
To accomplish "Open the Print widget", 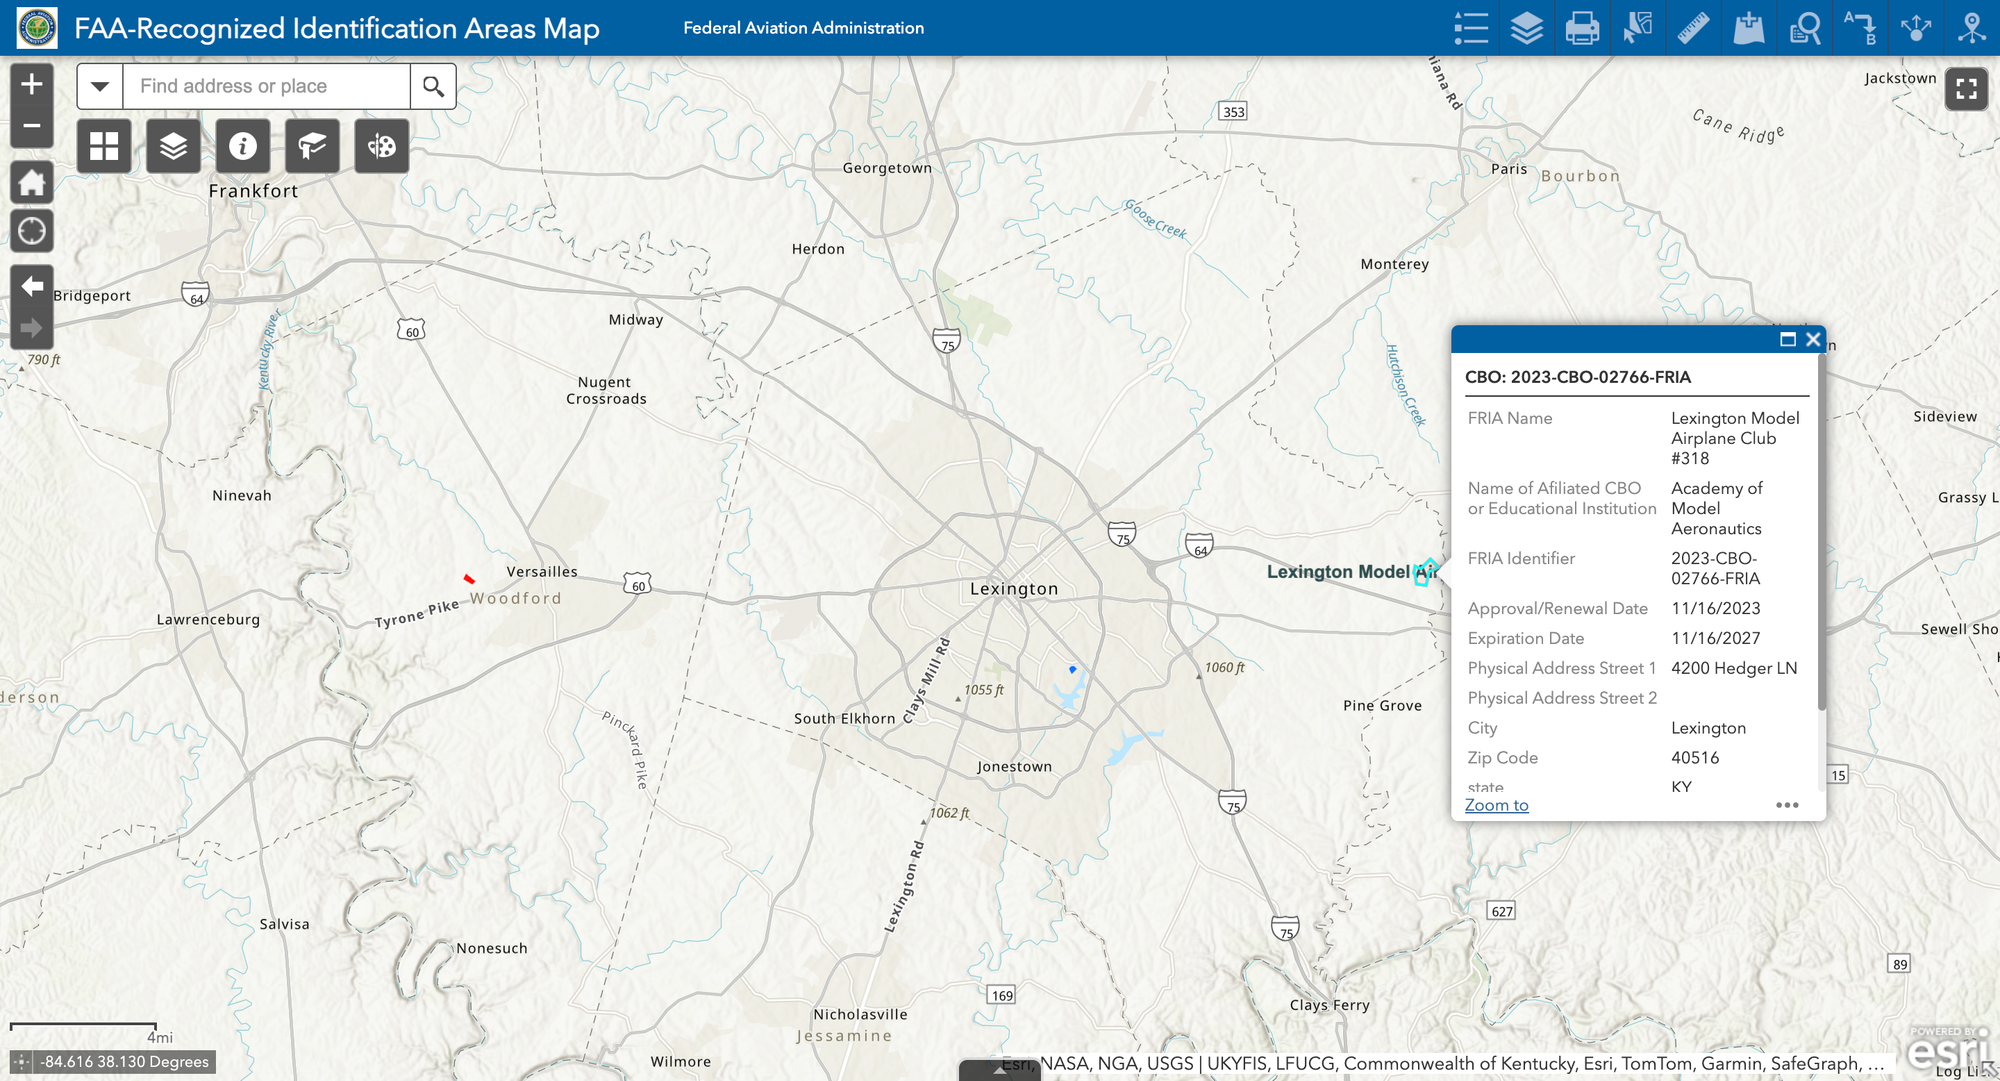I will 1582,28.
